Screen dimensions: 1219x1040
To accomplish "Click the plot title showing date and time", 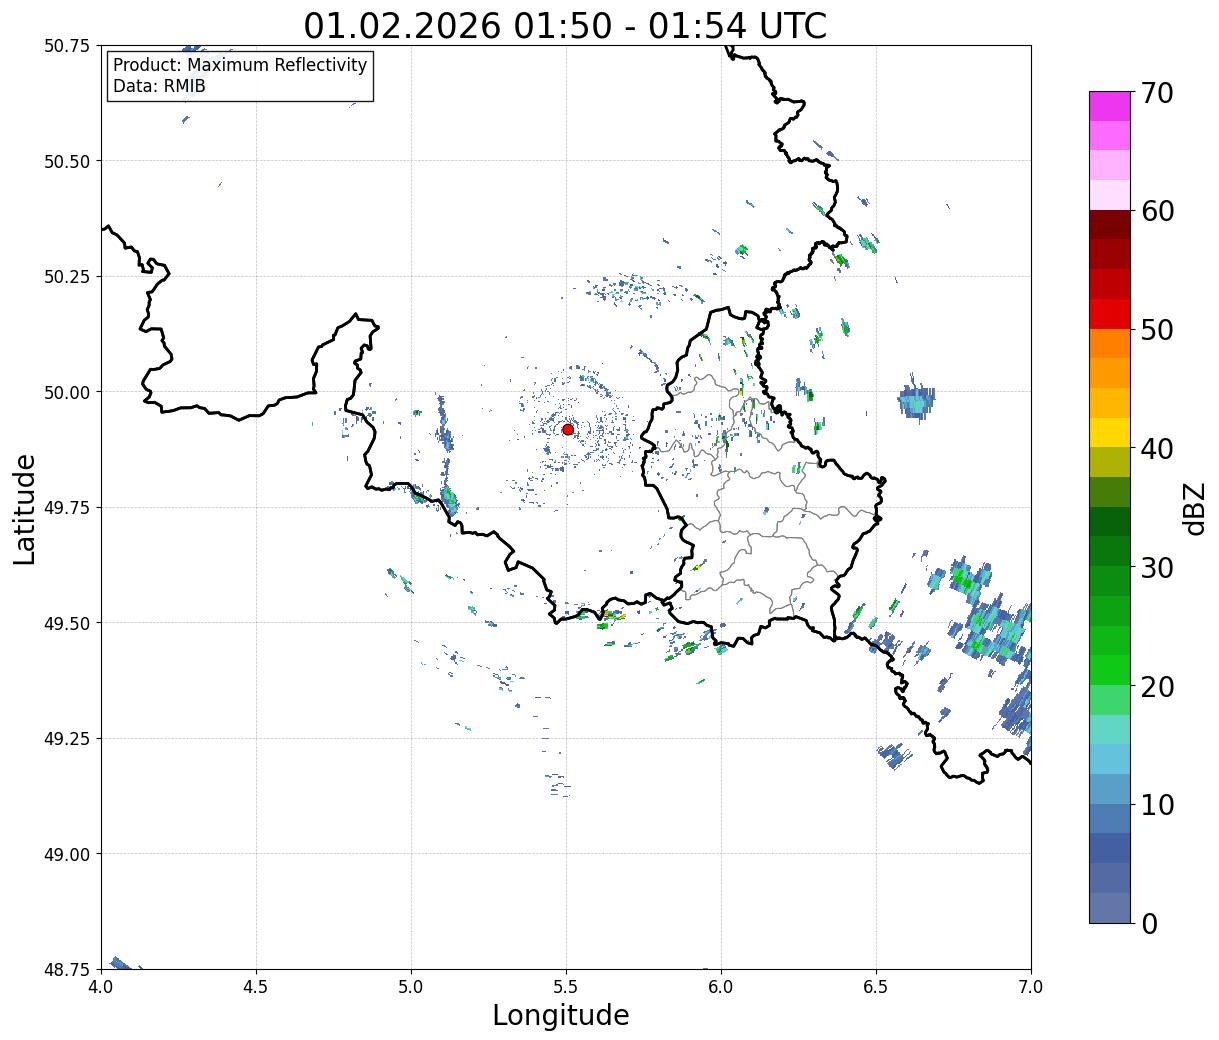I will point(565,25).
